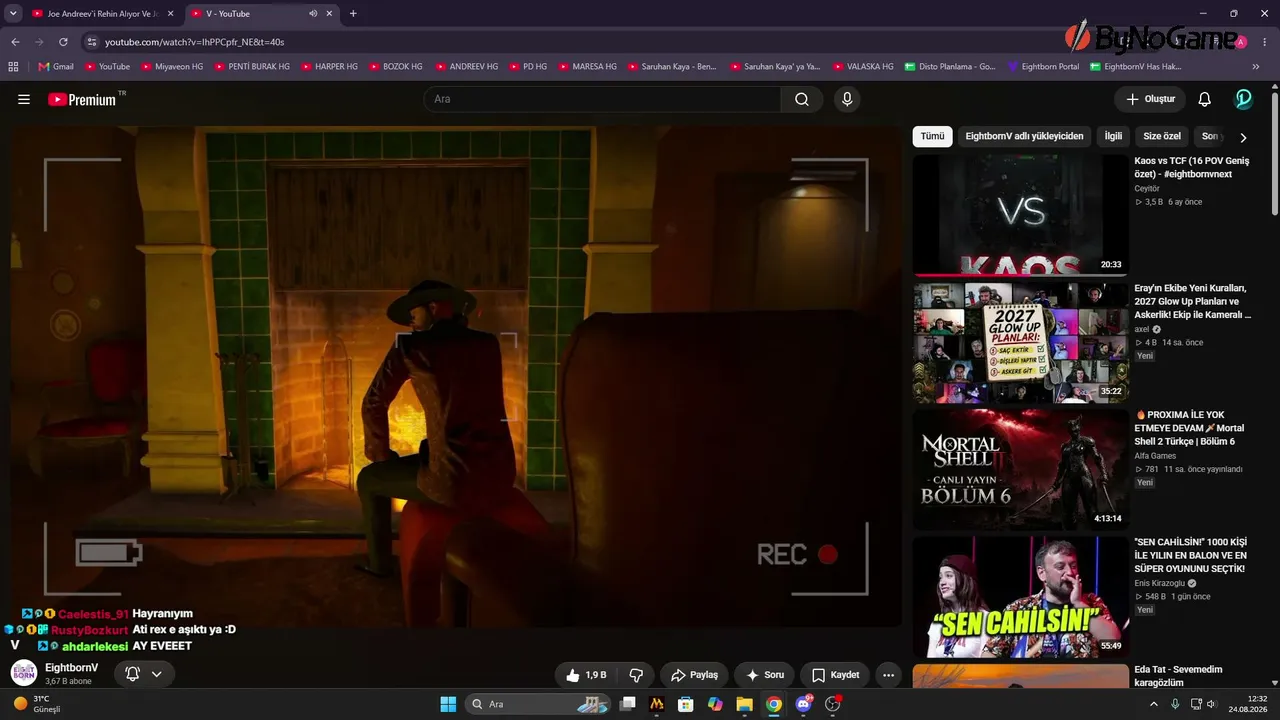The width and height of the screenshot is (1280, 720).
Task: Show hidden system tray icons
Action: tap(1153, 704)
